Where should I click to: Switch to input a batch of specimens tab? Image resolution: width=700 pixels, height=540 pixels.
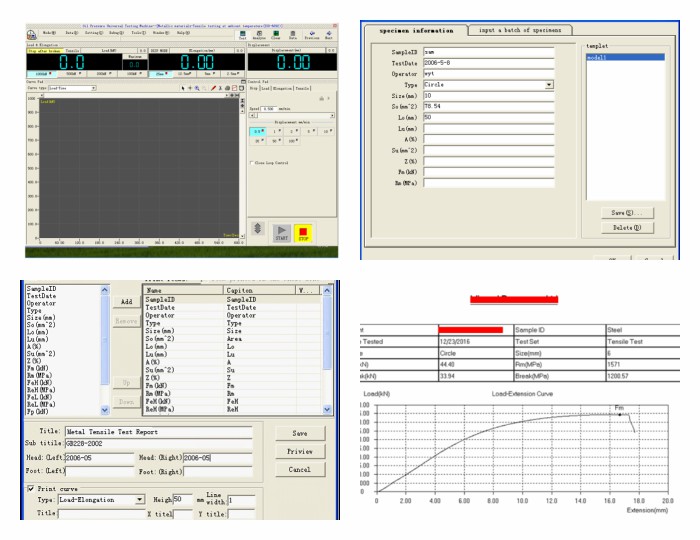[x=520, y=32]
